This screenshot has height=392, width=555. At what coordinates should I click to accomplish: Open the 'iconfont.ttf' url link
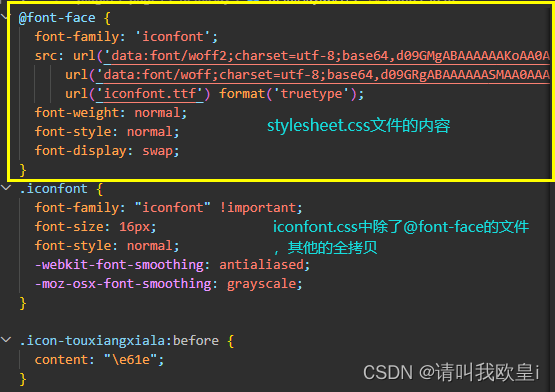point(149,94)
